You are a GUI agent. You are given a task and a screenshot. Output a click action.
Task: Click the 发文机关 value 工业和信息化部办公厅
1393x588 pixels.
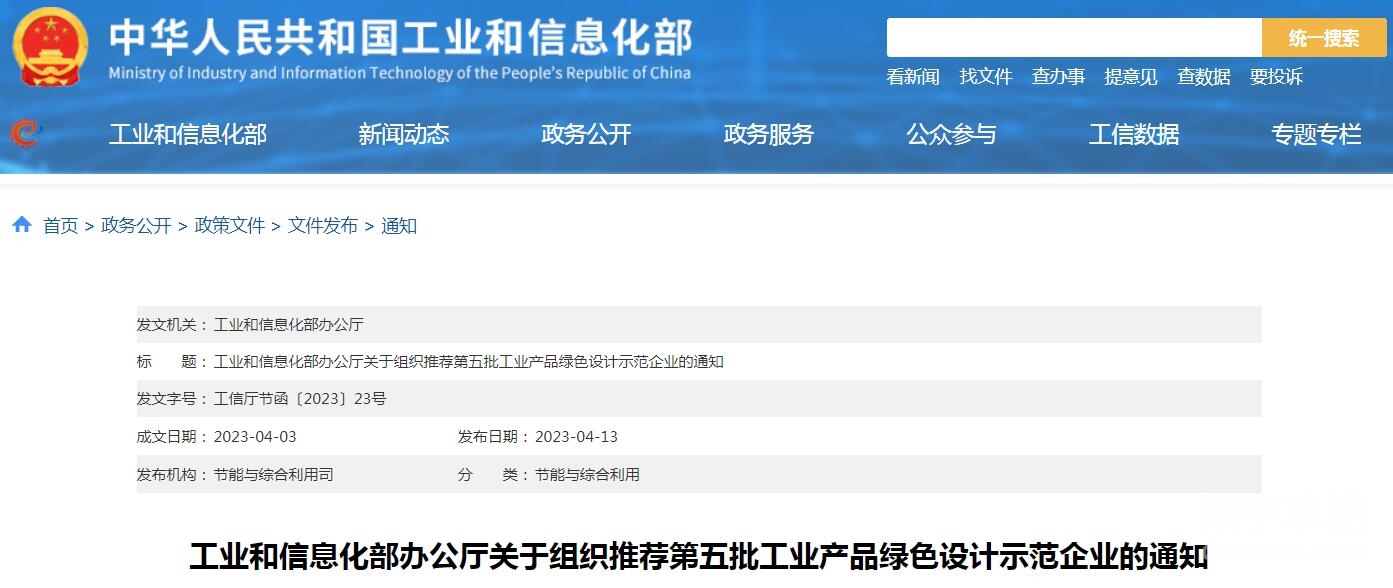tap(289, 325)
